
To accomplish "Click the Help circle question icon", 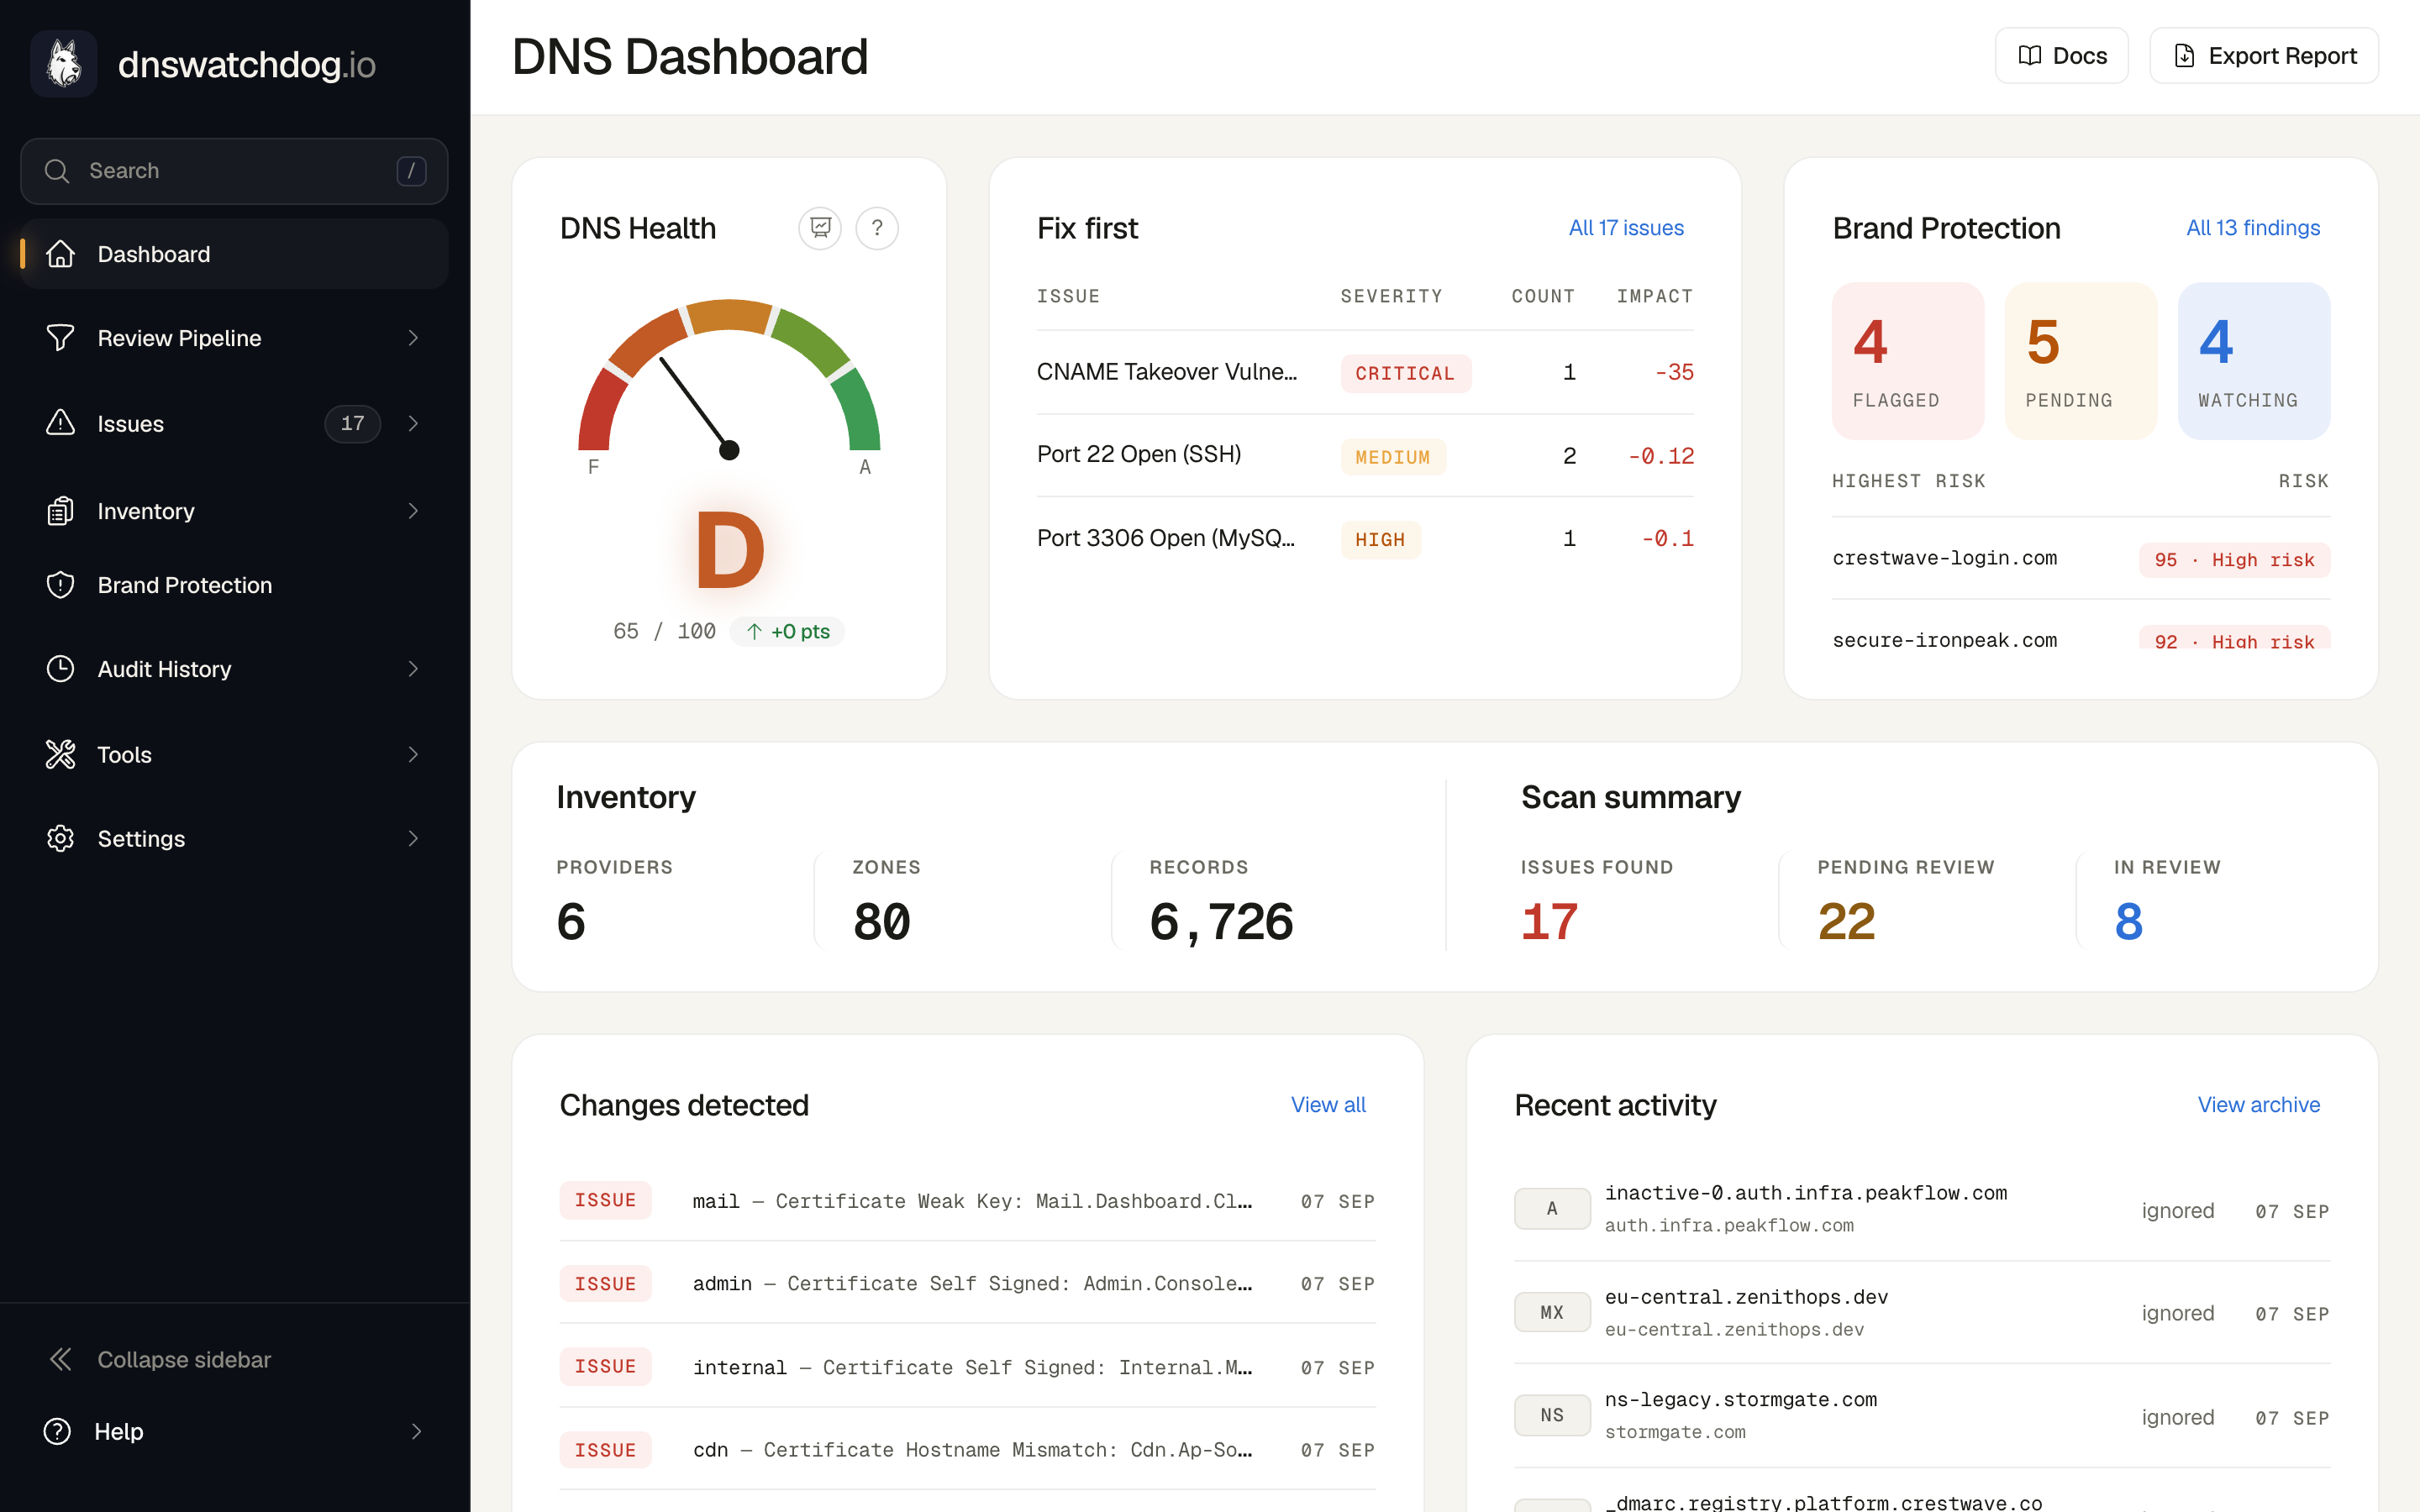I will pos(58,1431).
